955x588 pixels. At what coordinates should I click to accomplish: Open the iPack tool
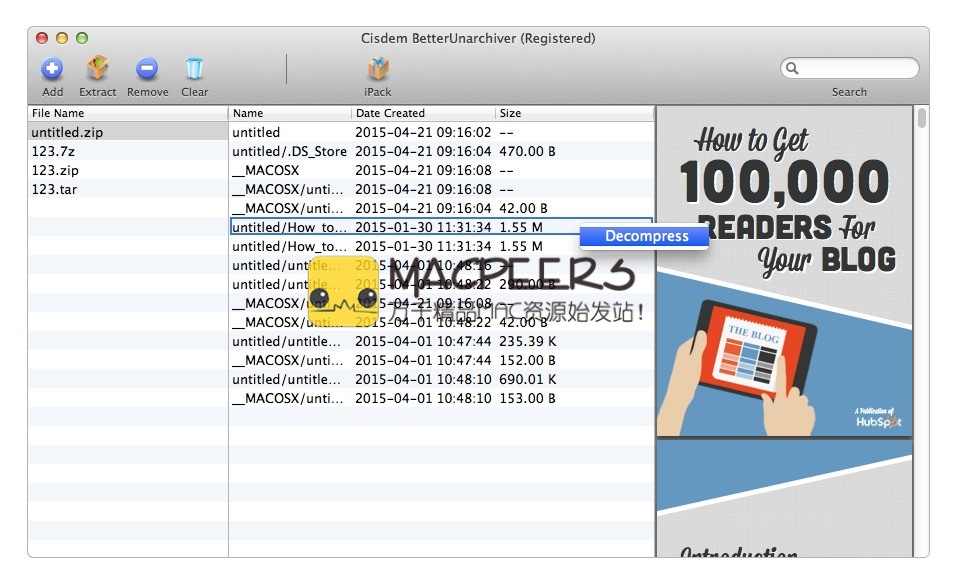click(x=377, y=69)
